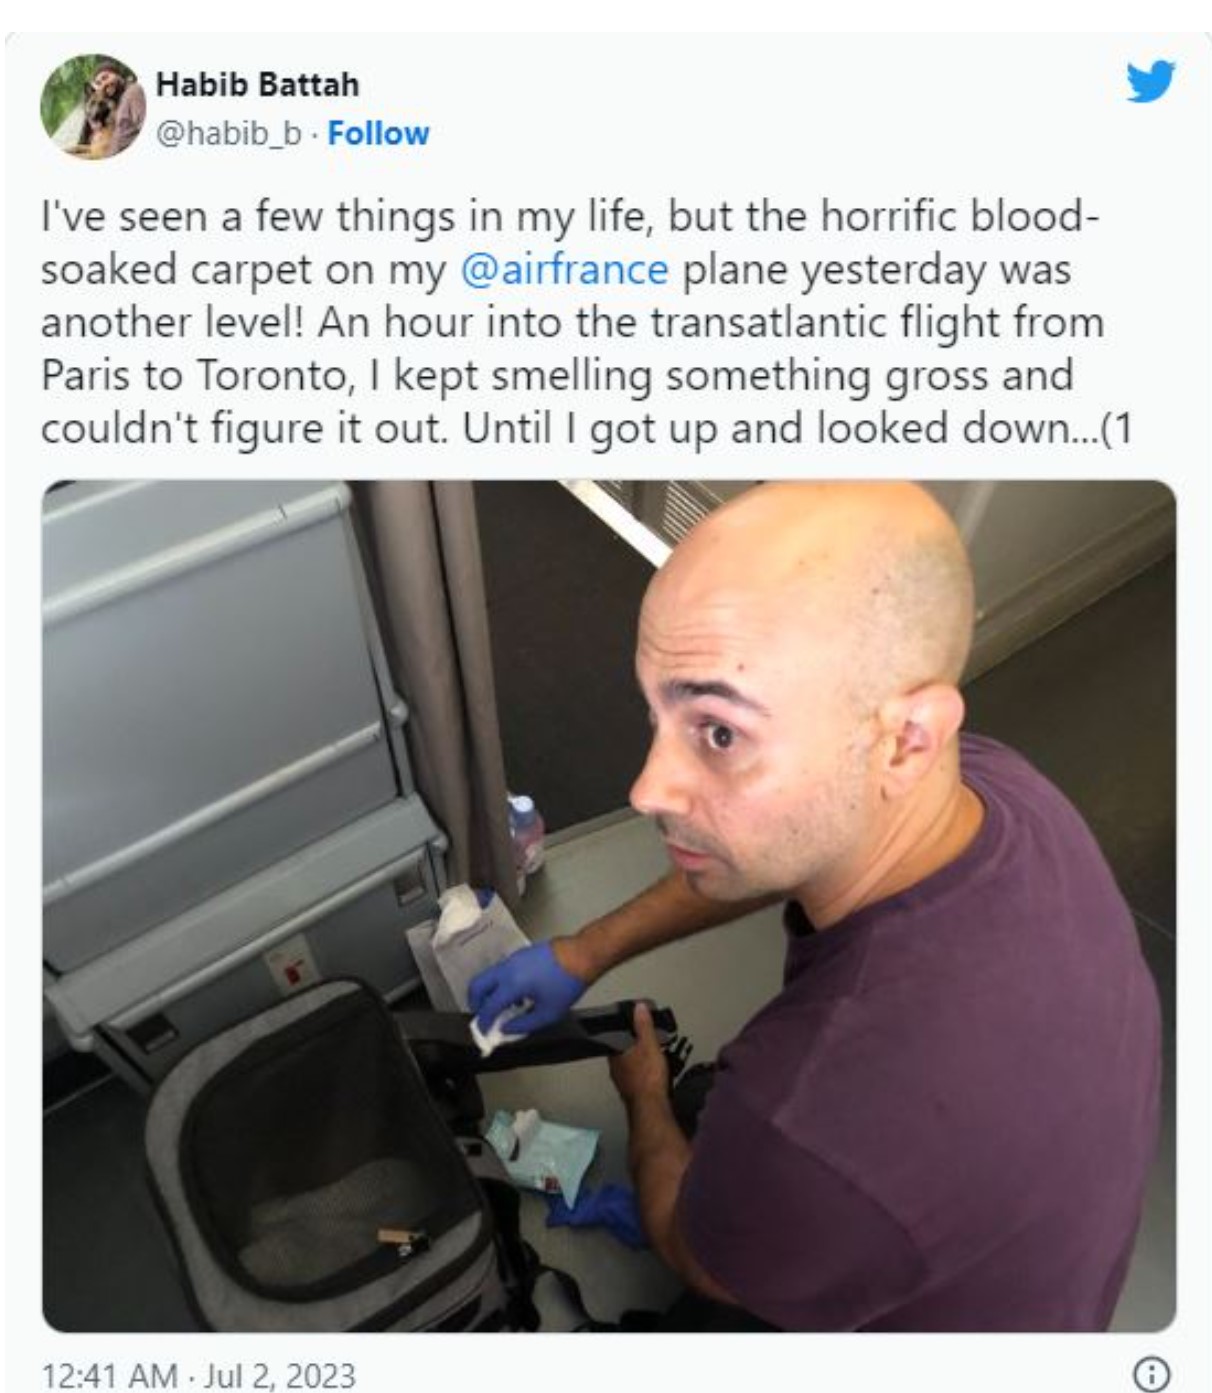Click the tweet's final line ending 'looked down'
Viewport: 1212px width, 1393px height.
click(587, 428)
